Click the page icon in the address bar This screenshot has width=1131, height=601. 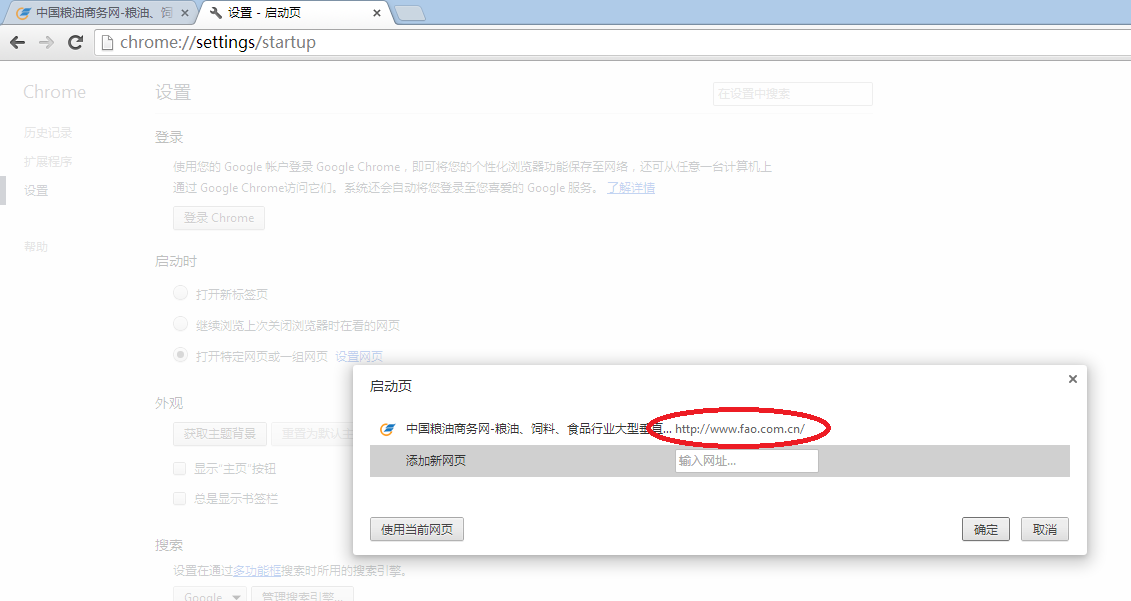[x=107, y=43]
